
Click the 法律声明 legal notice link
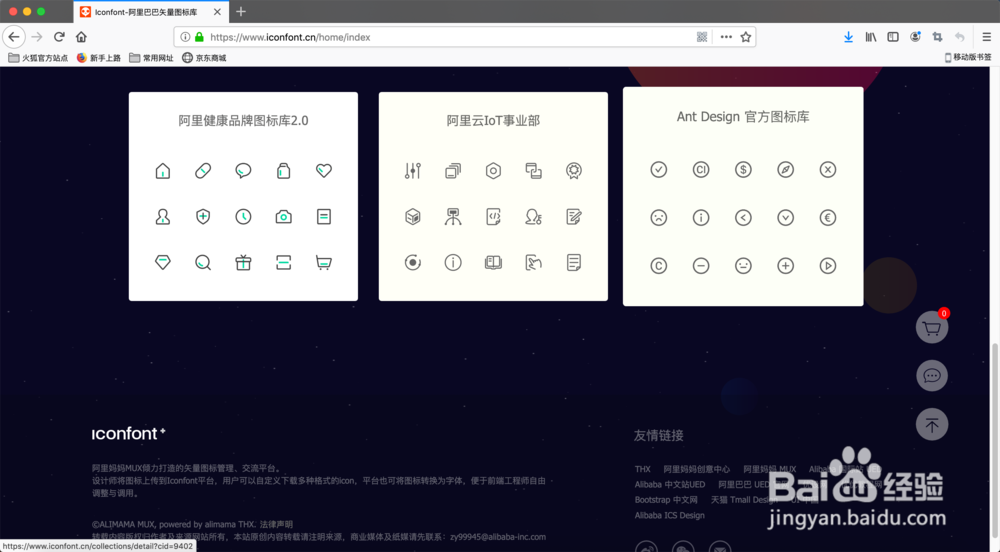coord(276,525)
